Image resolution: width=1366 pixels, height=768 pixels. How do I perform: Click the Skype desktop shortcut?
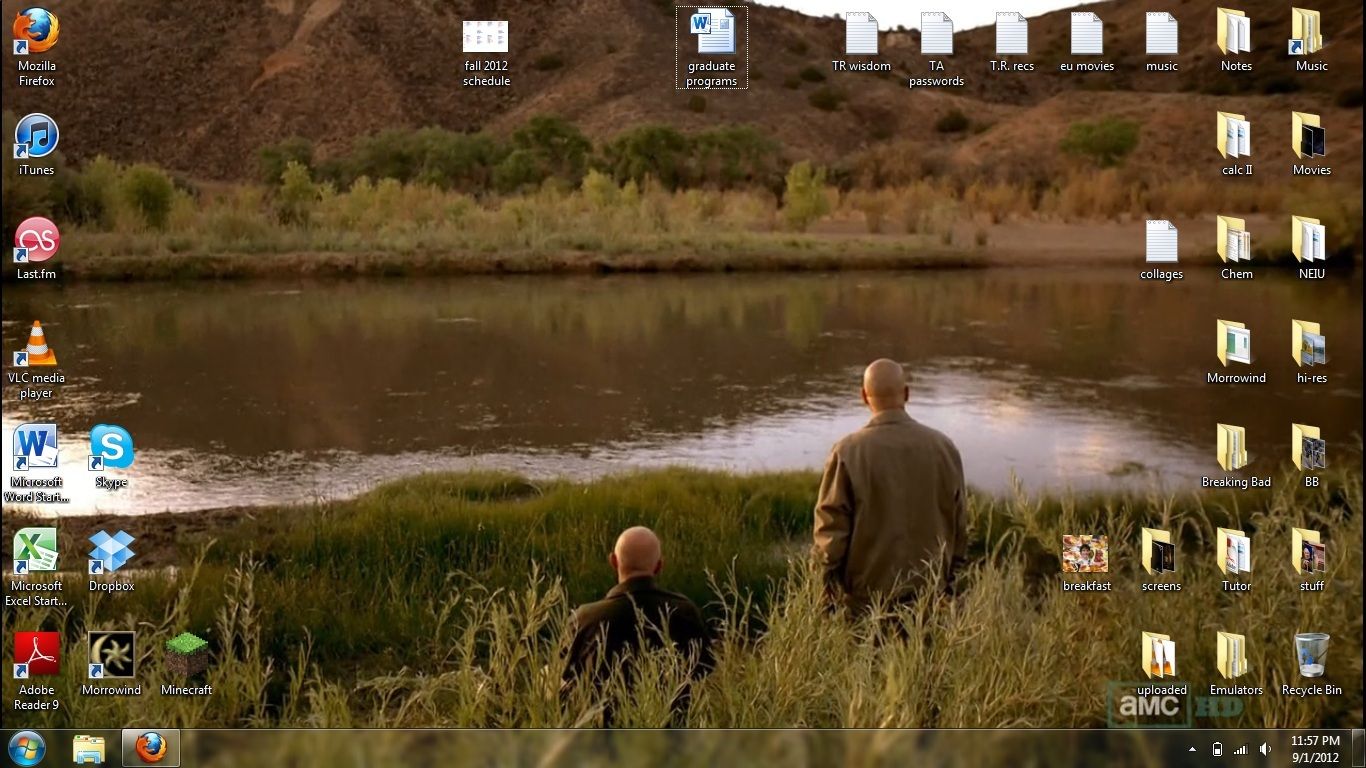[111, 450]
